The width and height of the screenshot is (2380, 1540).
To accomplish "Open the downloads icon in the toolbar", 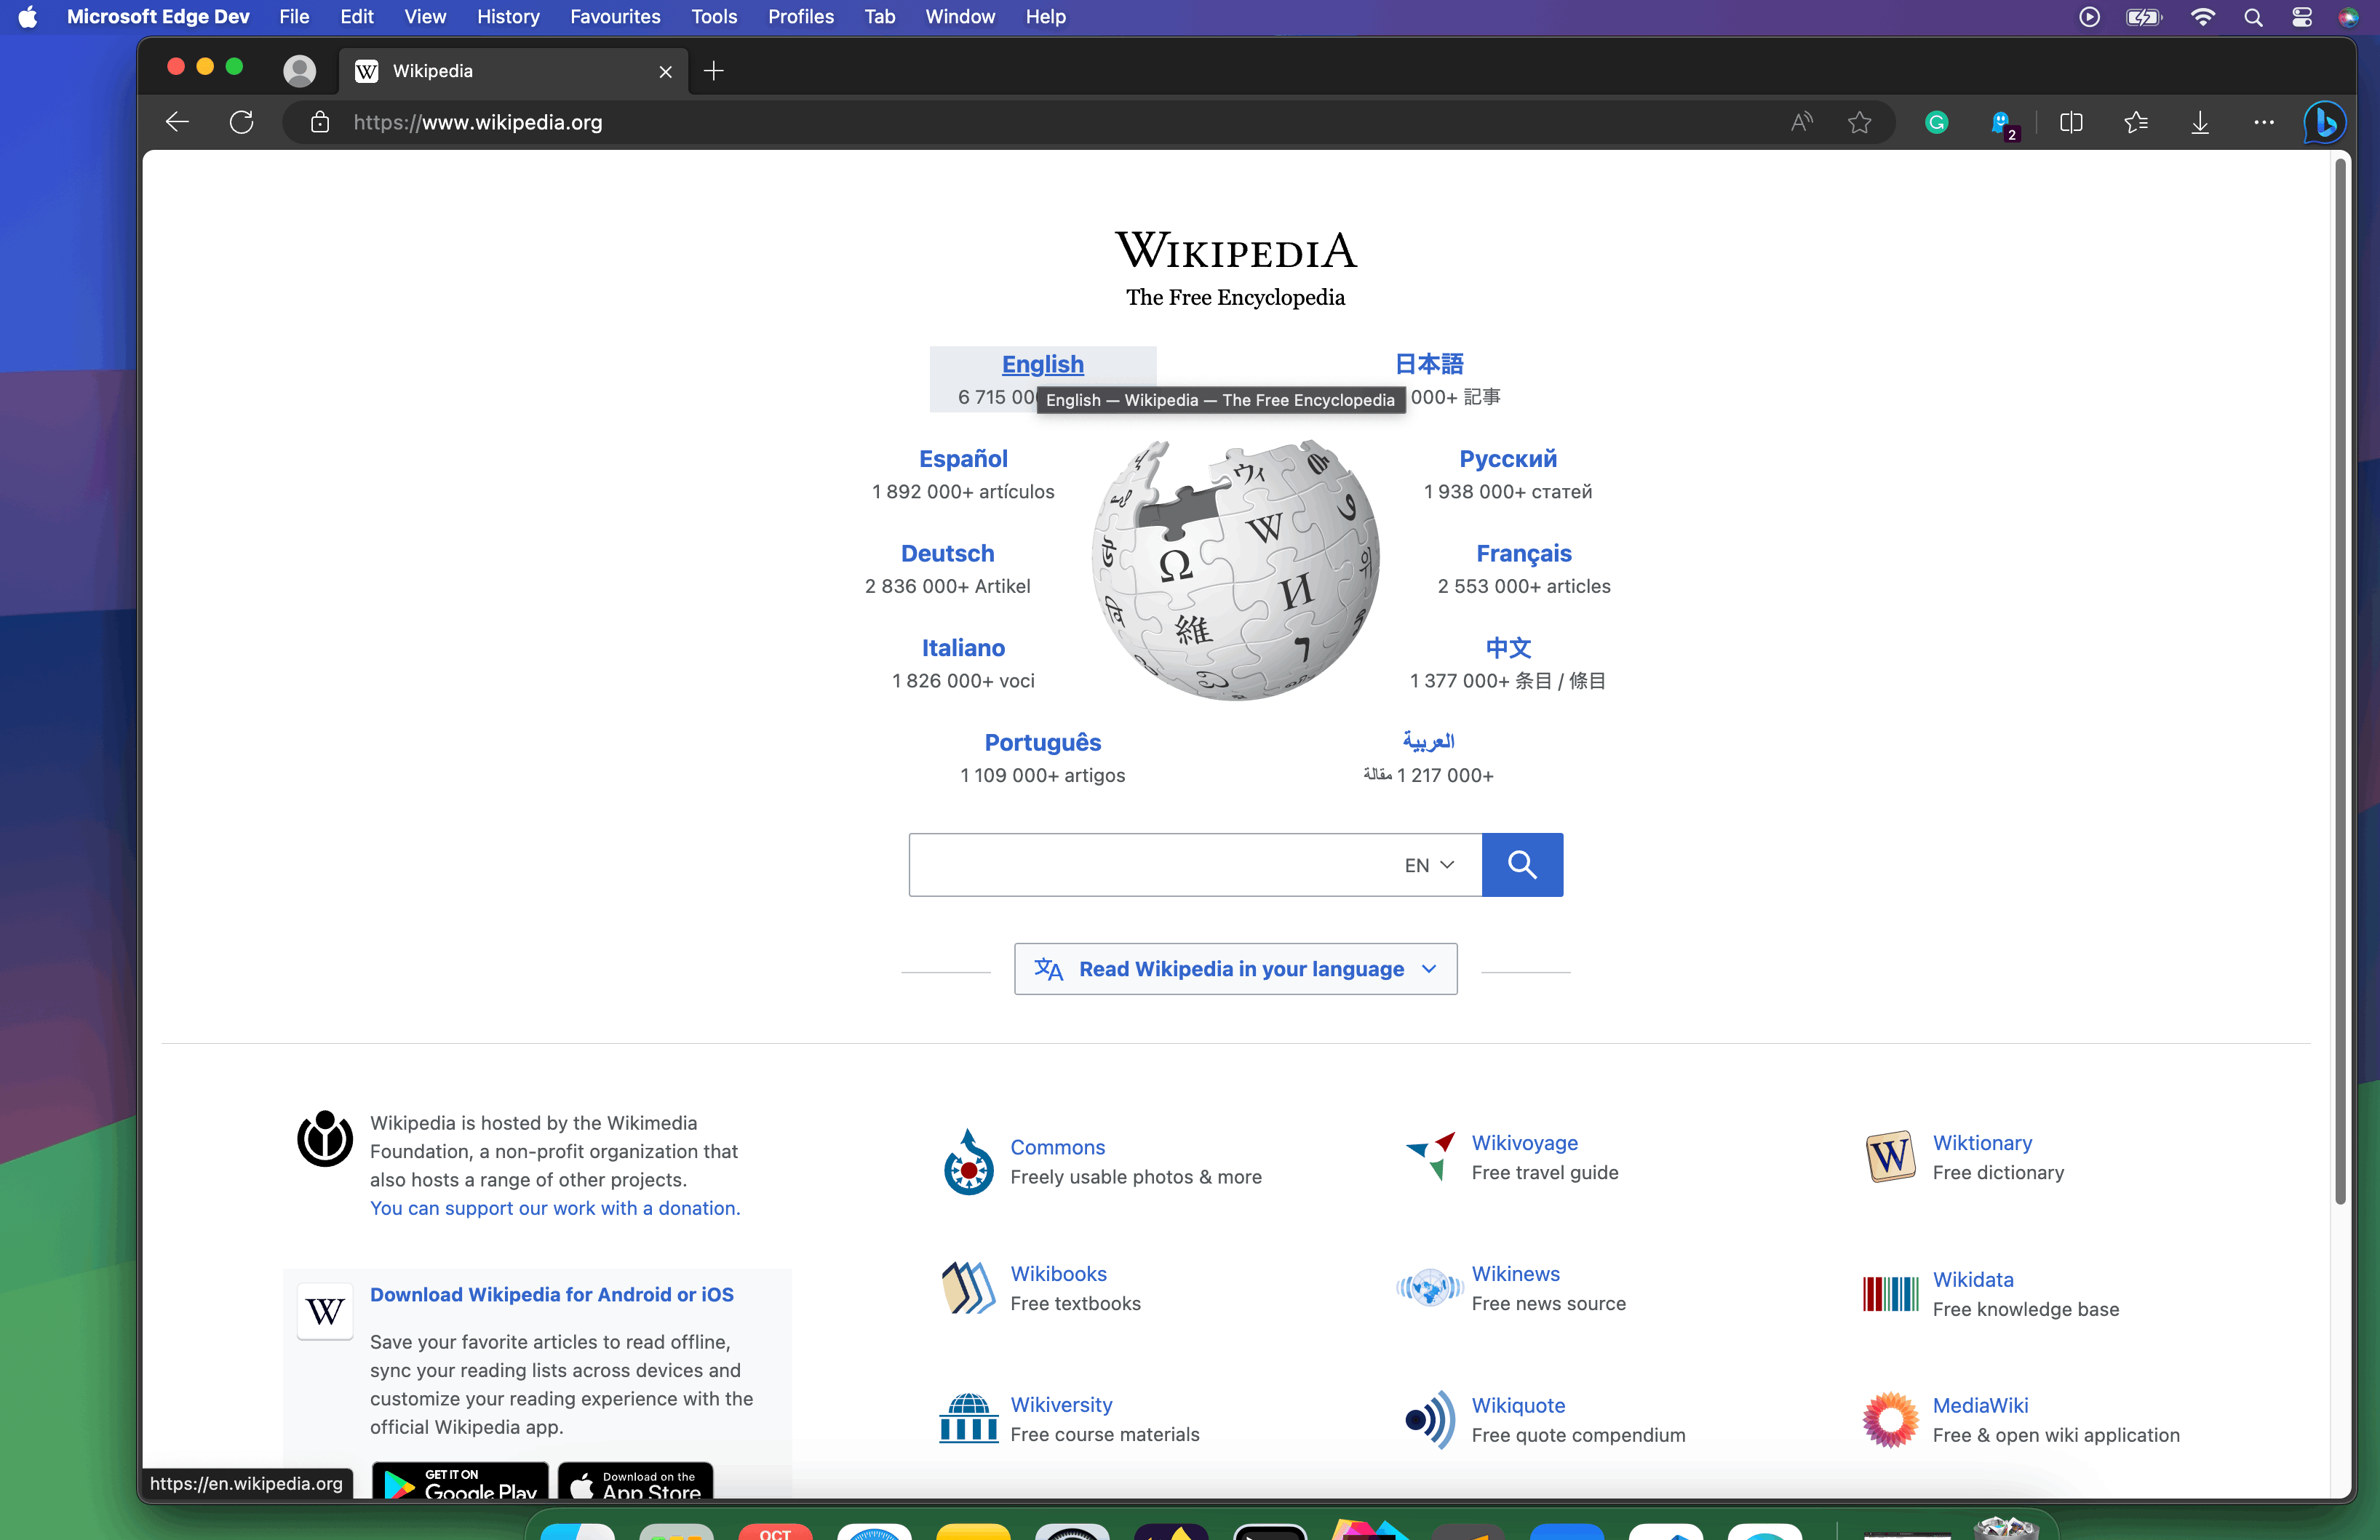I will coord(2200,122).
